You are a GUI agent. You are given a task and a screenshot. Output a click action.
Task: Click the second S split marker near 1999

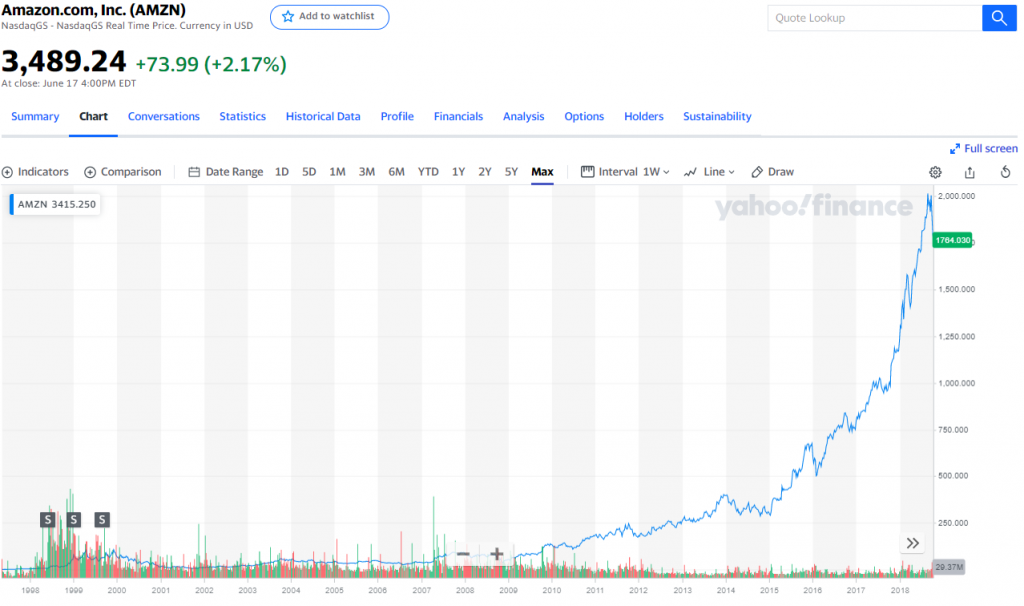click(74, 520)
